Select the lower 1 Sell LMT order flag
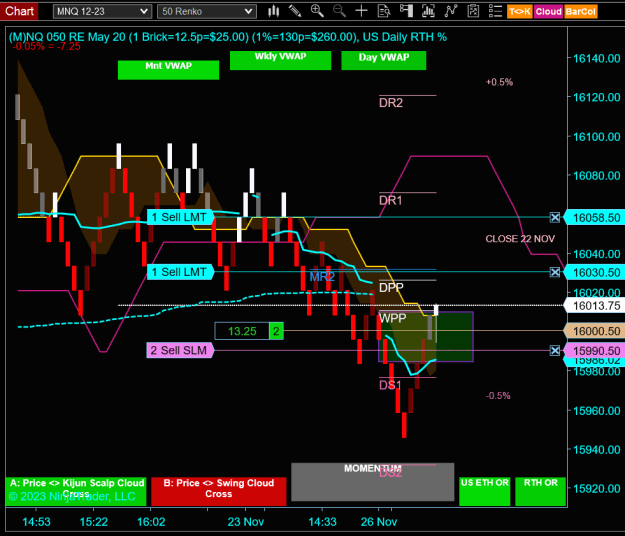625x536 pixels. tap(180, 272)
